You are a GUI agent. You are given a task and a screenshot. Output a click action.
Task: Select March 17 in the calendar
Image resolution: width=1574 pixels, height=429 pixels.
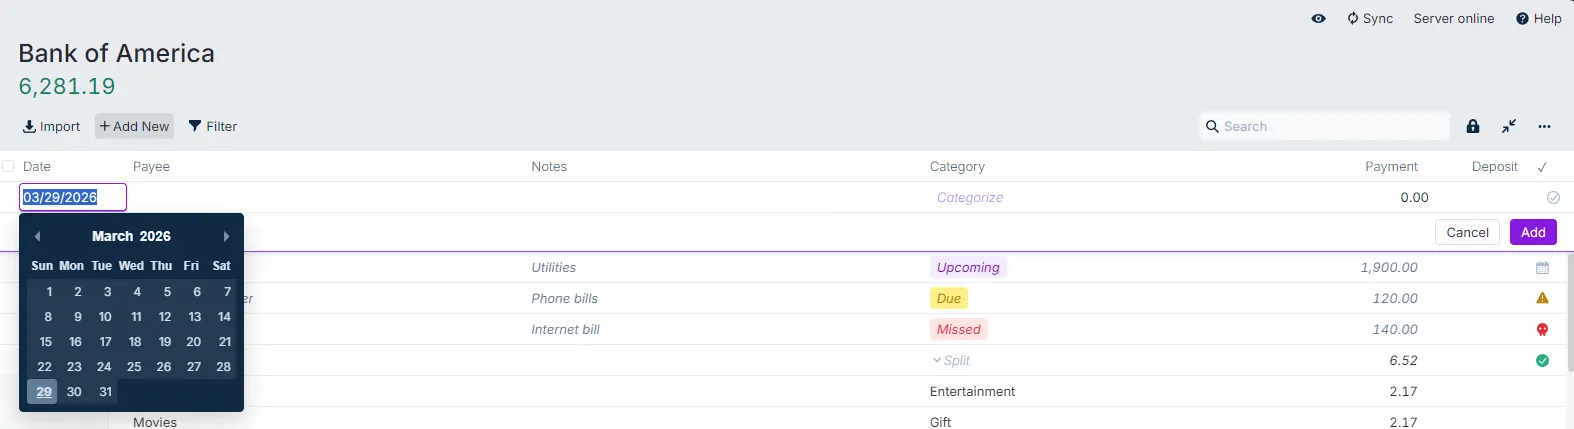[x=105, y=341]
